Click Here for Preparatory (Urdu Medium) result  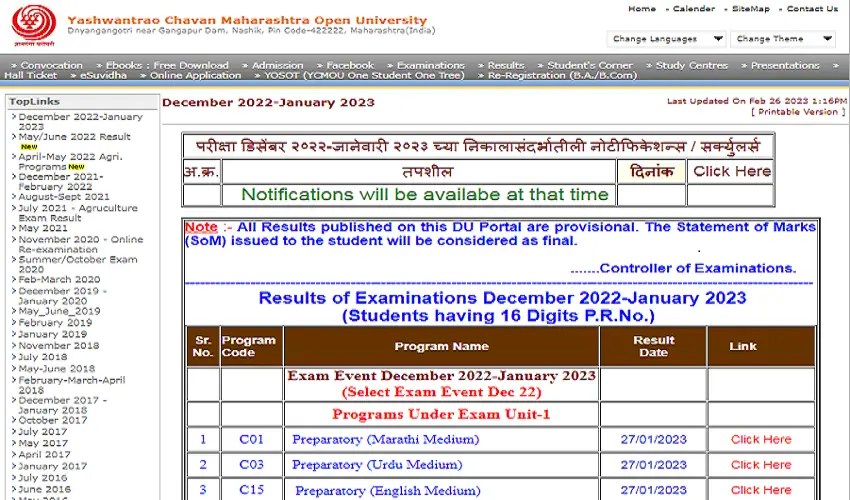pos(761,465)
